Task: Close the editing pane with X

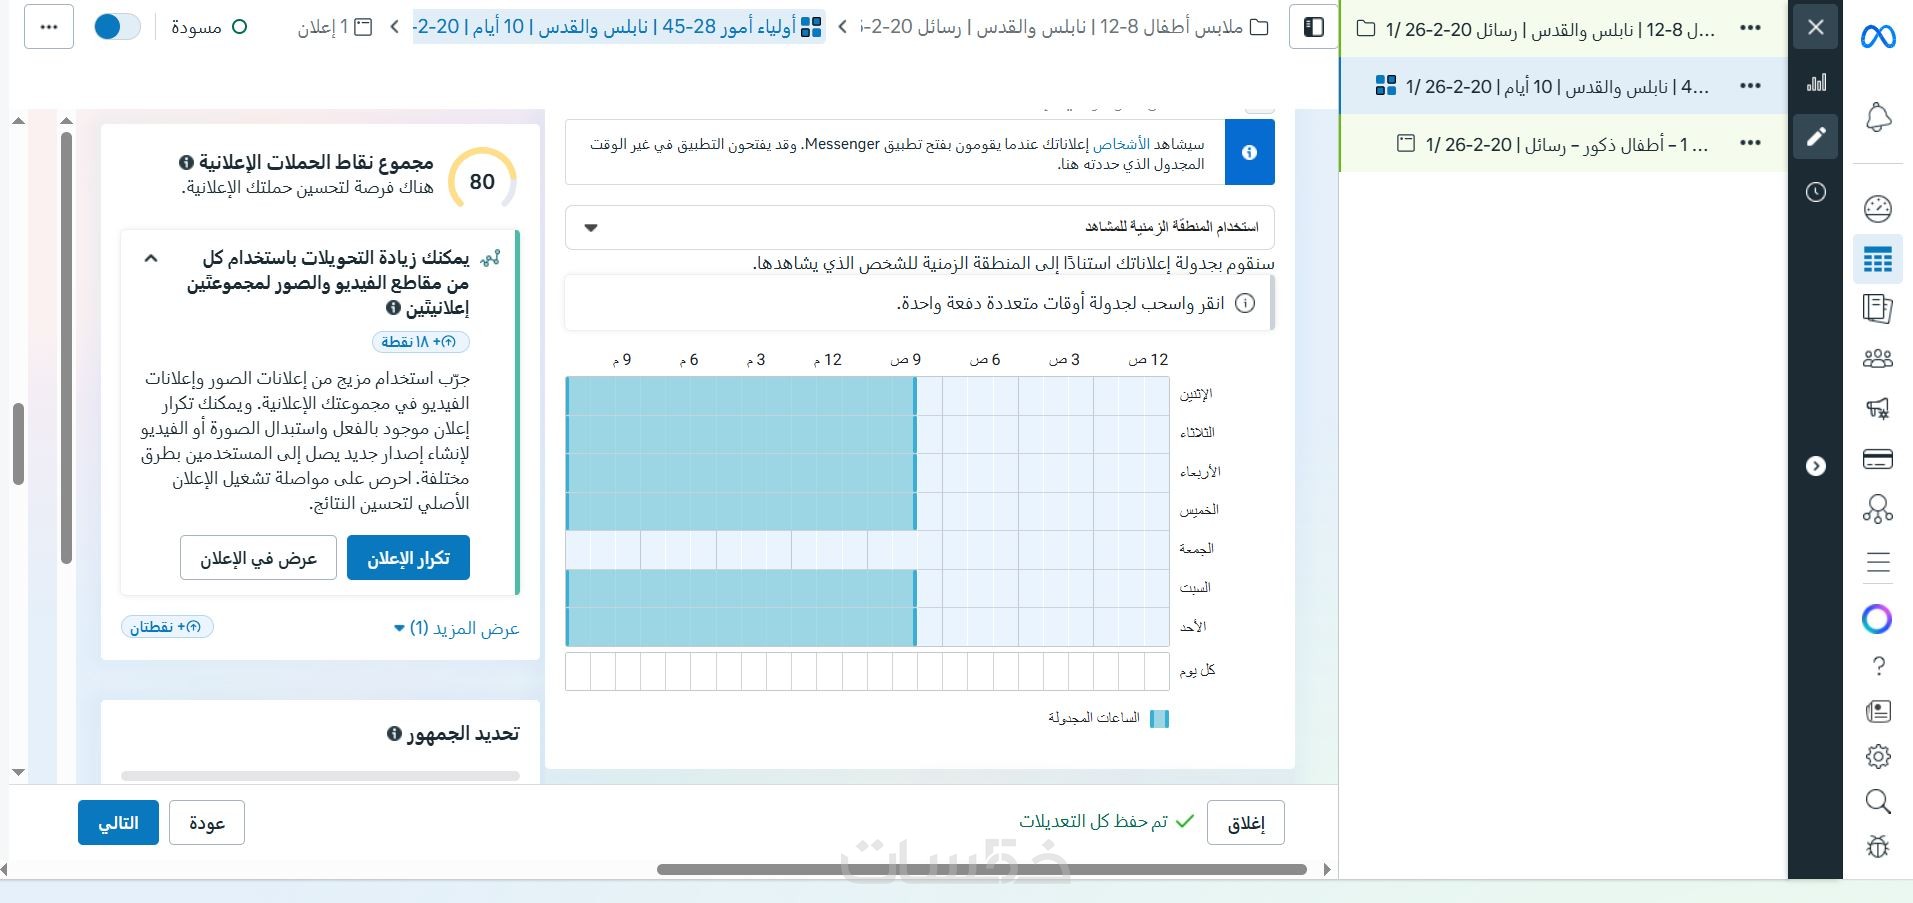Action: pos(1816,27)
